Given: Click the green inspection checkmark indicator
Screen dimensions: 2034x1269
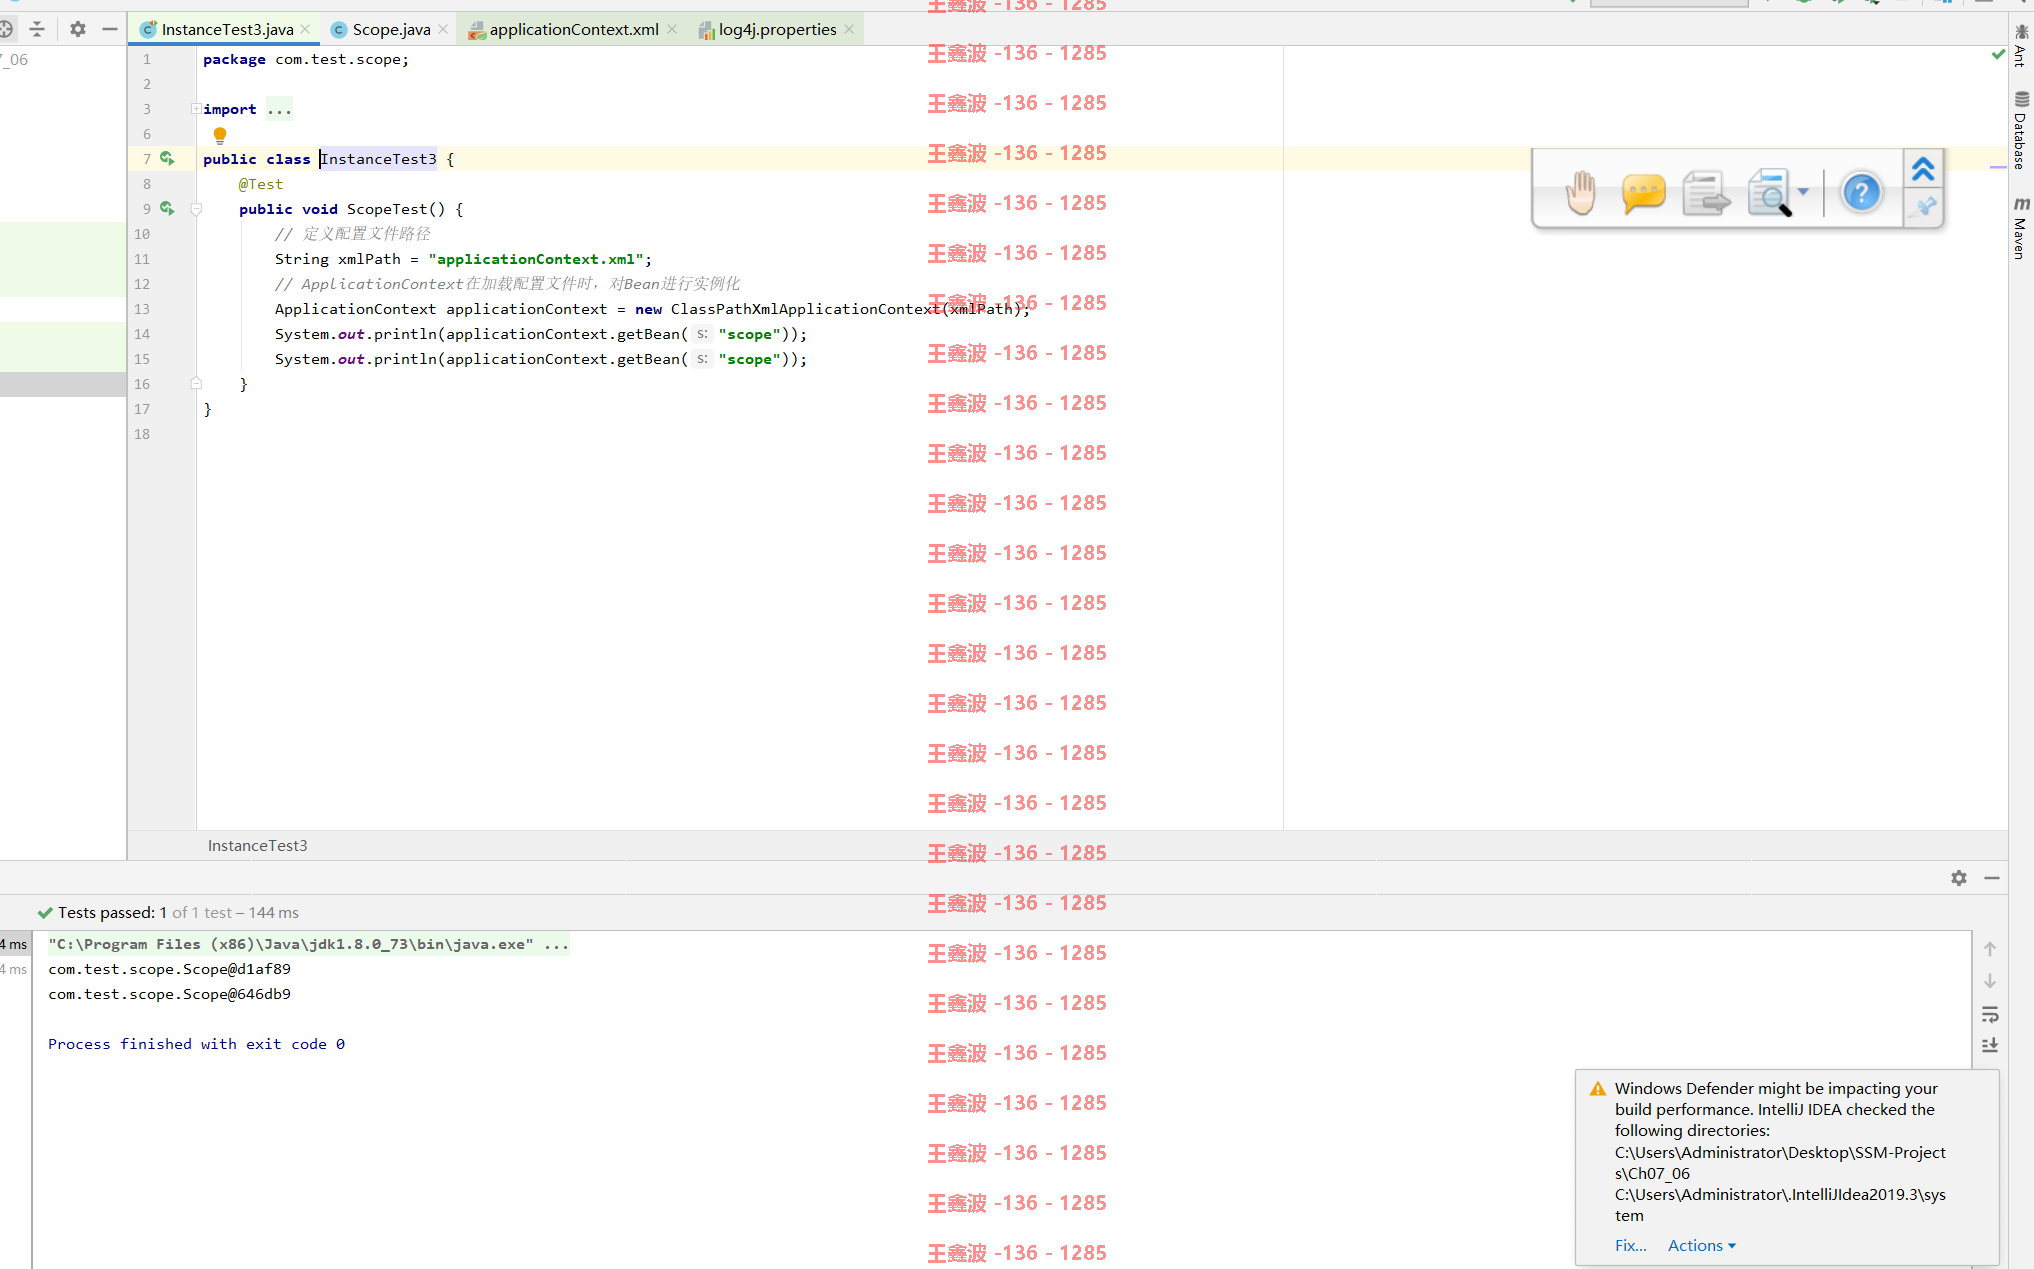Looking at the screenshot, I should (1997, 54).
